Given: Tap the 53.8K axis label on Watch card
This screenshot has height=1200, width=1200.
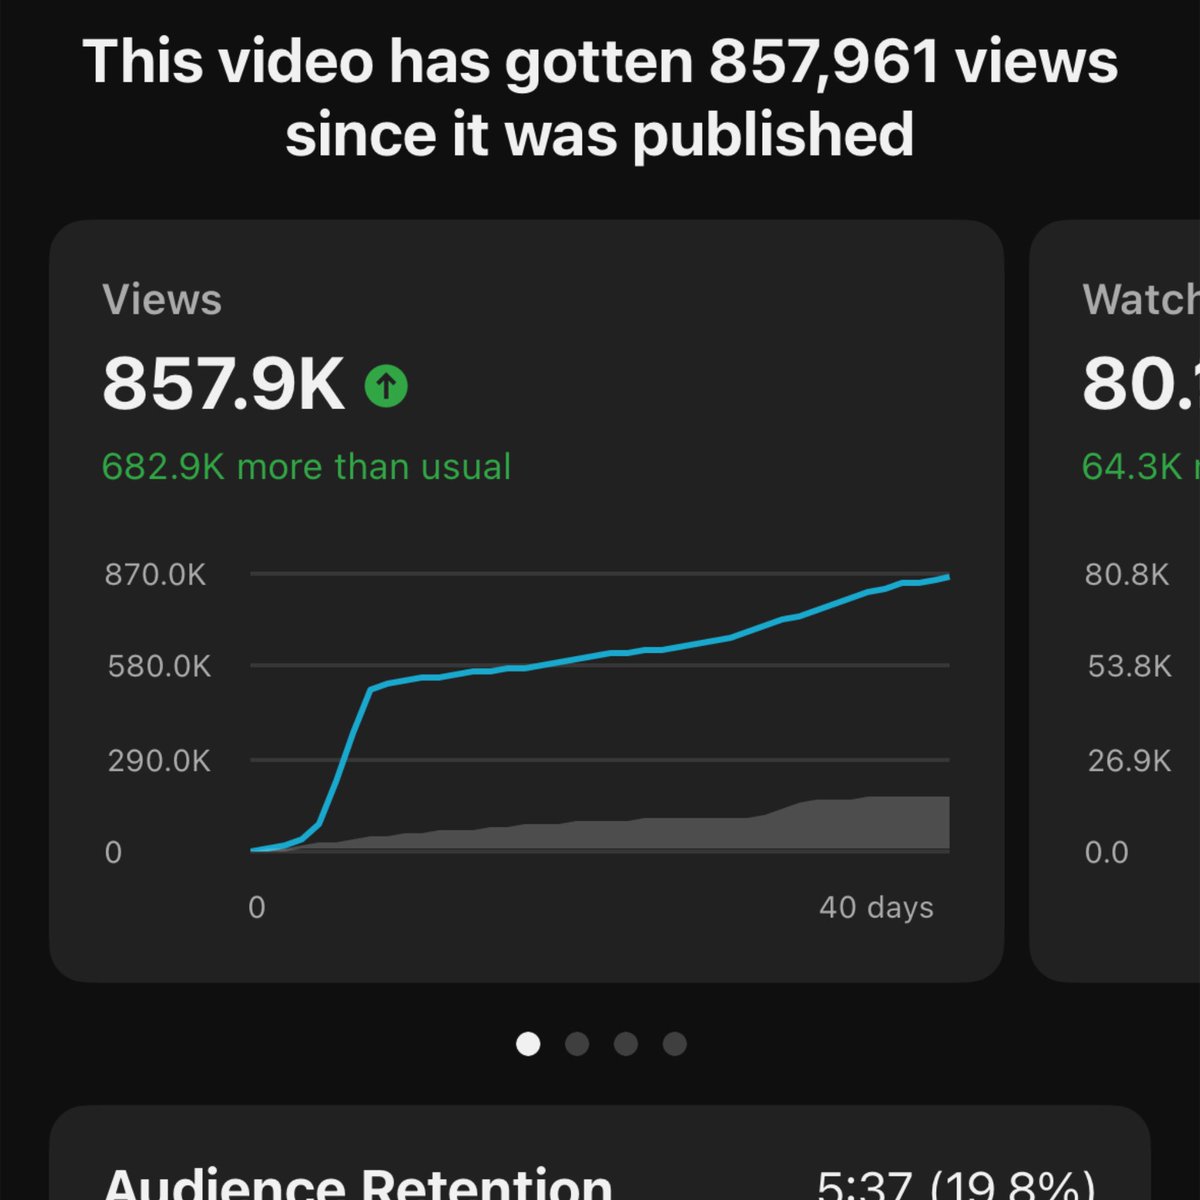Looking at the screenshot, I should click(x=1129, y=666).
